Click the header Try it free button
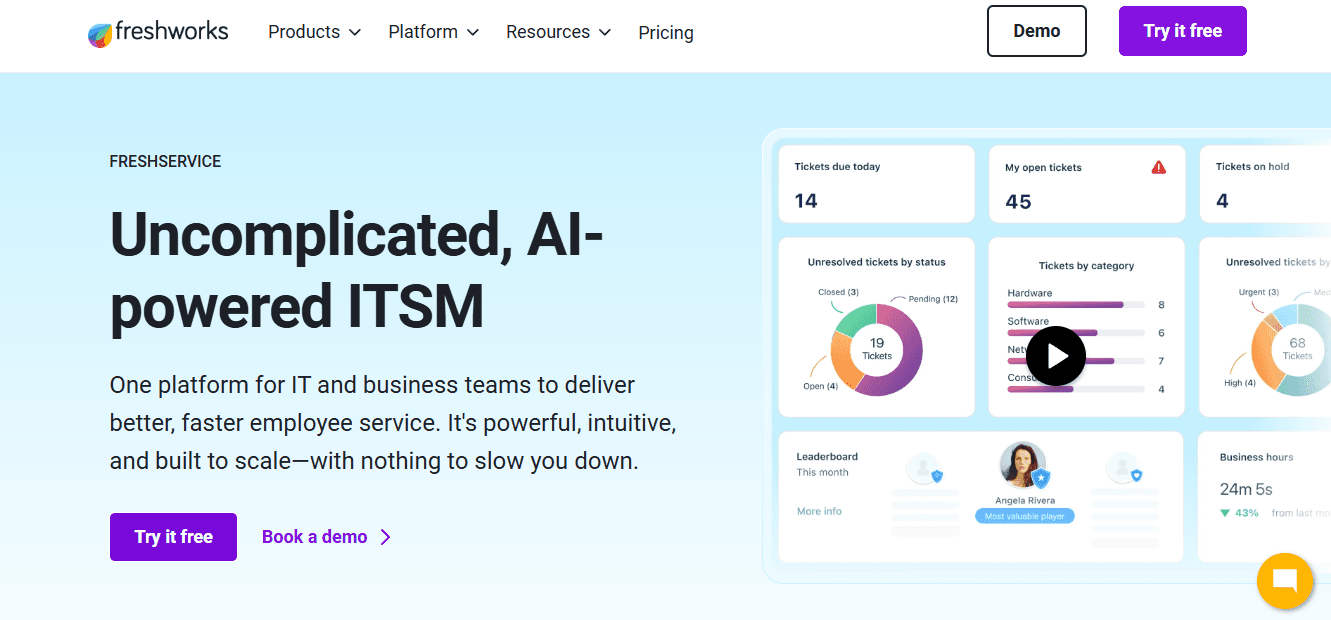Viewport: 1331px width, 620px height. pyautogui.click(x=1183, y=31)
